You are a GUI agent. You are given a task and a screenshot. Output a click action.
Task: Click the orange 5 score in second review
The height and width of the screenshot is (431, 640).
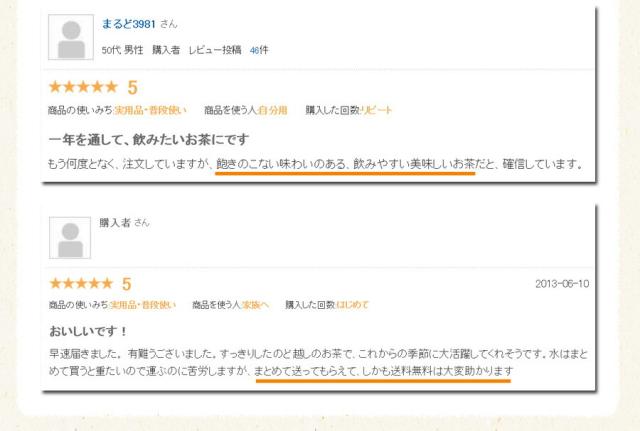(x=127, y=284)
